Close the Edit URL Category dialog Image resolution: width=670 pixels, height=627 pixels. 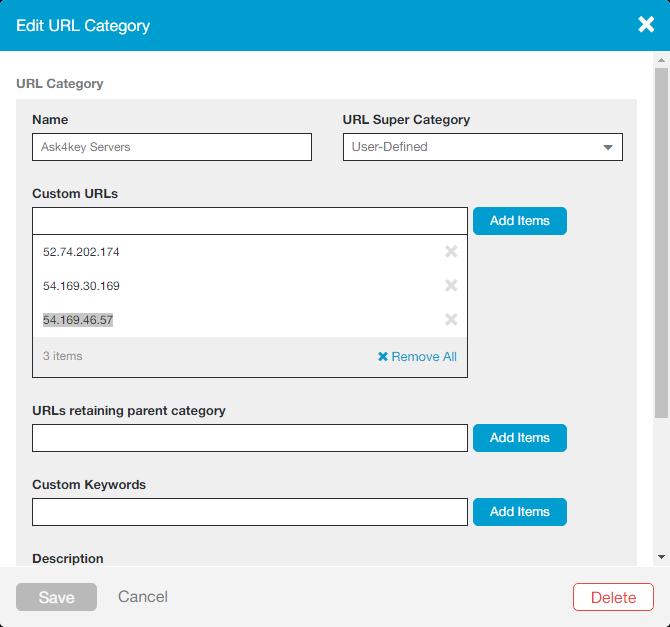(x=646, y=24)
